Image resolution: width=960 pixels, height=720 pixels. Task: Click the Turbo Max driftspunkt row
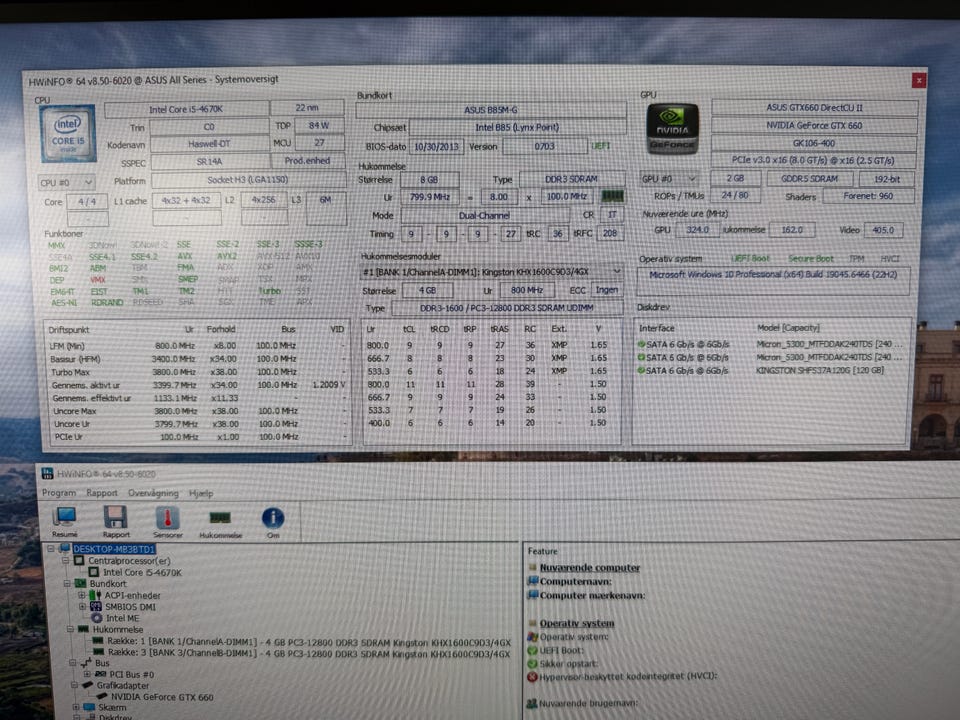(197, 372)
